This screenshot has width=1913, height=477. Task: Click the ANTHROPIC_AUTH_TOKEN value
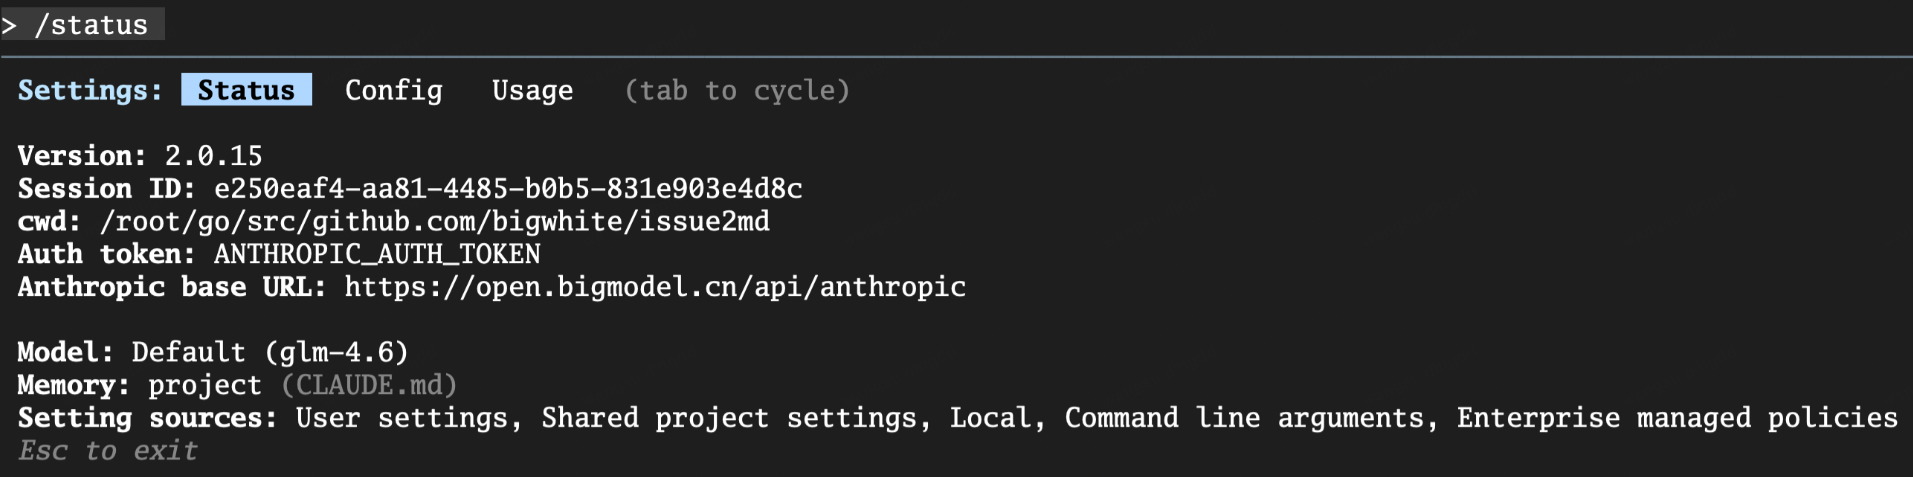pos(377,254)
